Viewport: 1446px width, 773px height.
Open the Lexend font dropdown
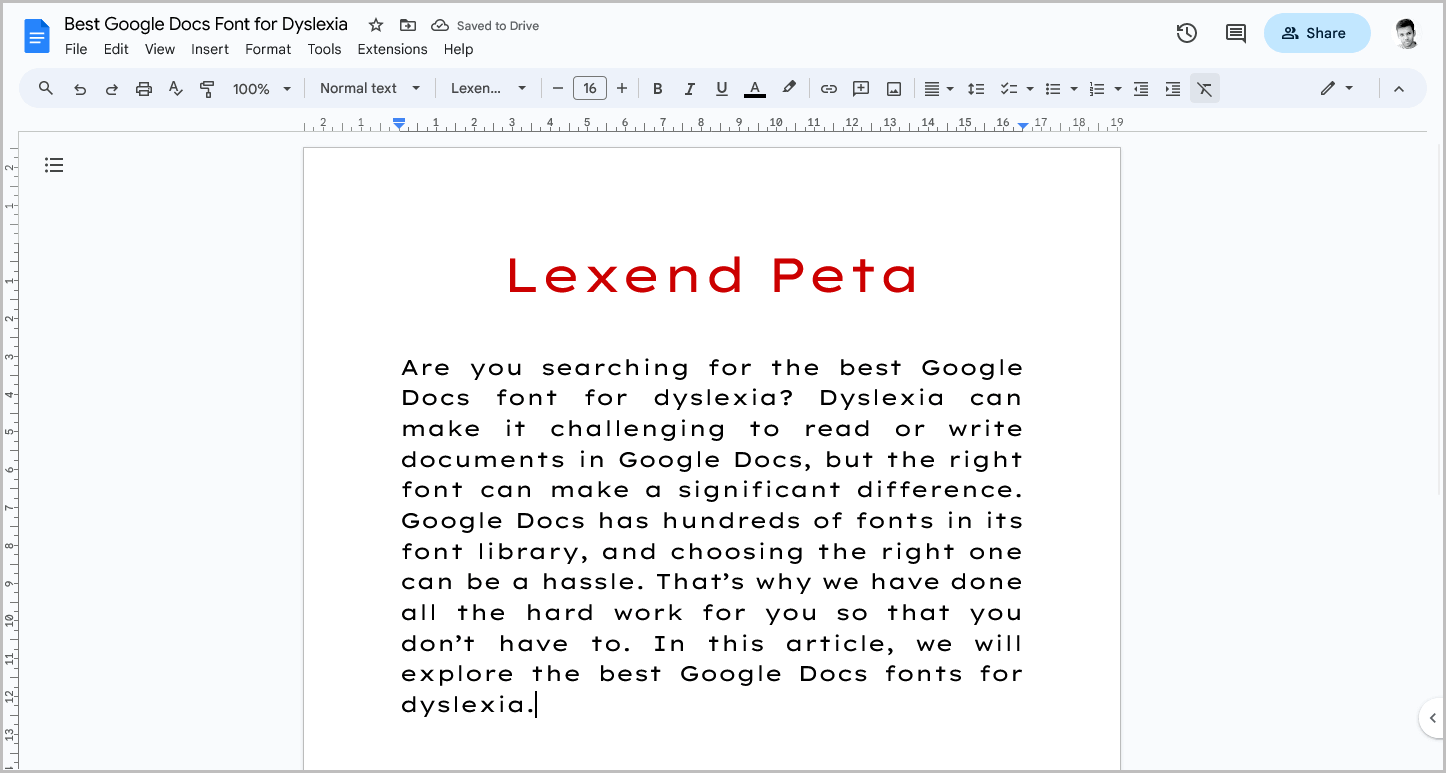[x=488, y=89]
